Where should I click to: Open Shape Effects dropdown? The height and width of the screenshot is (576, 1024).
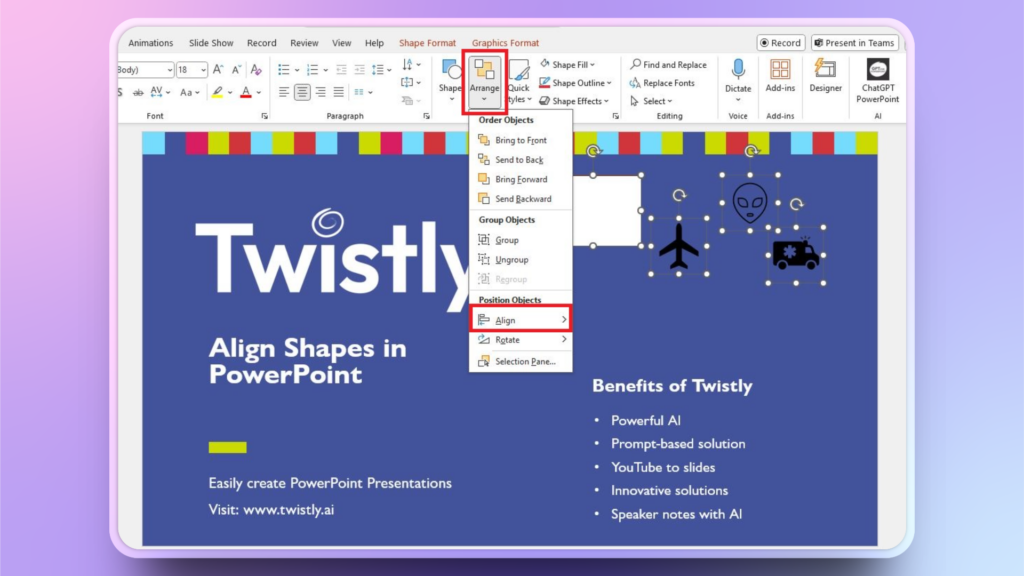tap(574, 101)
